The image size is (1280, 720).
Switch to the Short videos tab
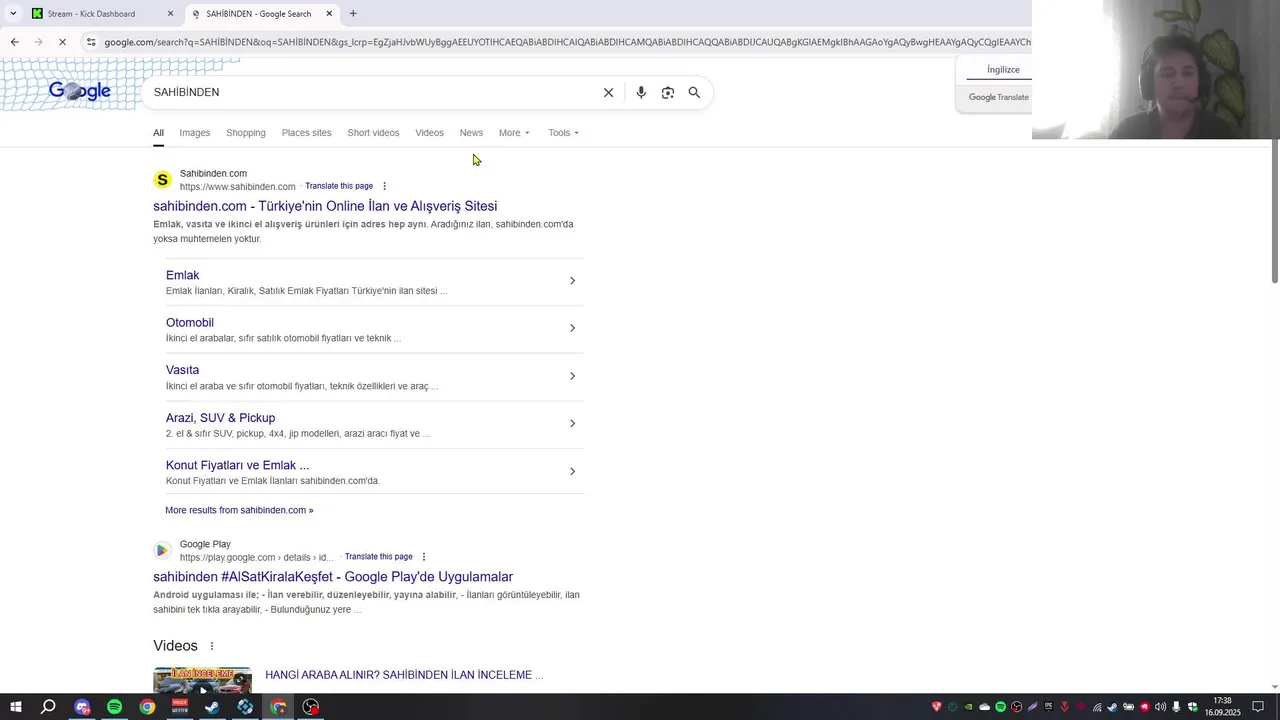373,133
